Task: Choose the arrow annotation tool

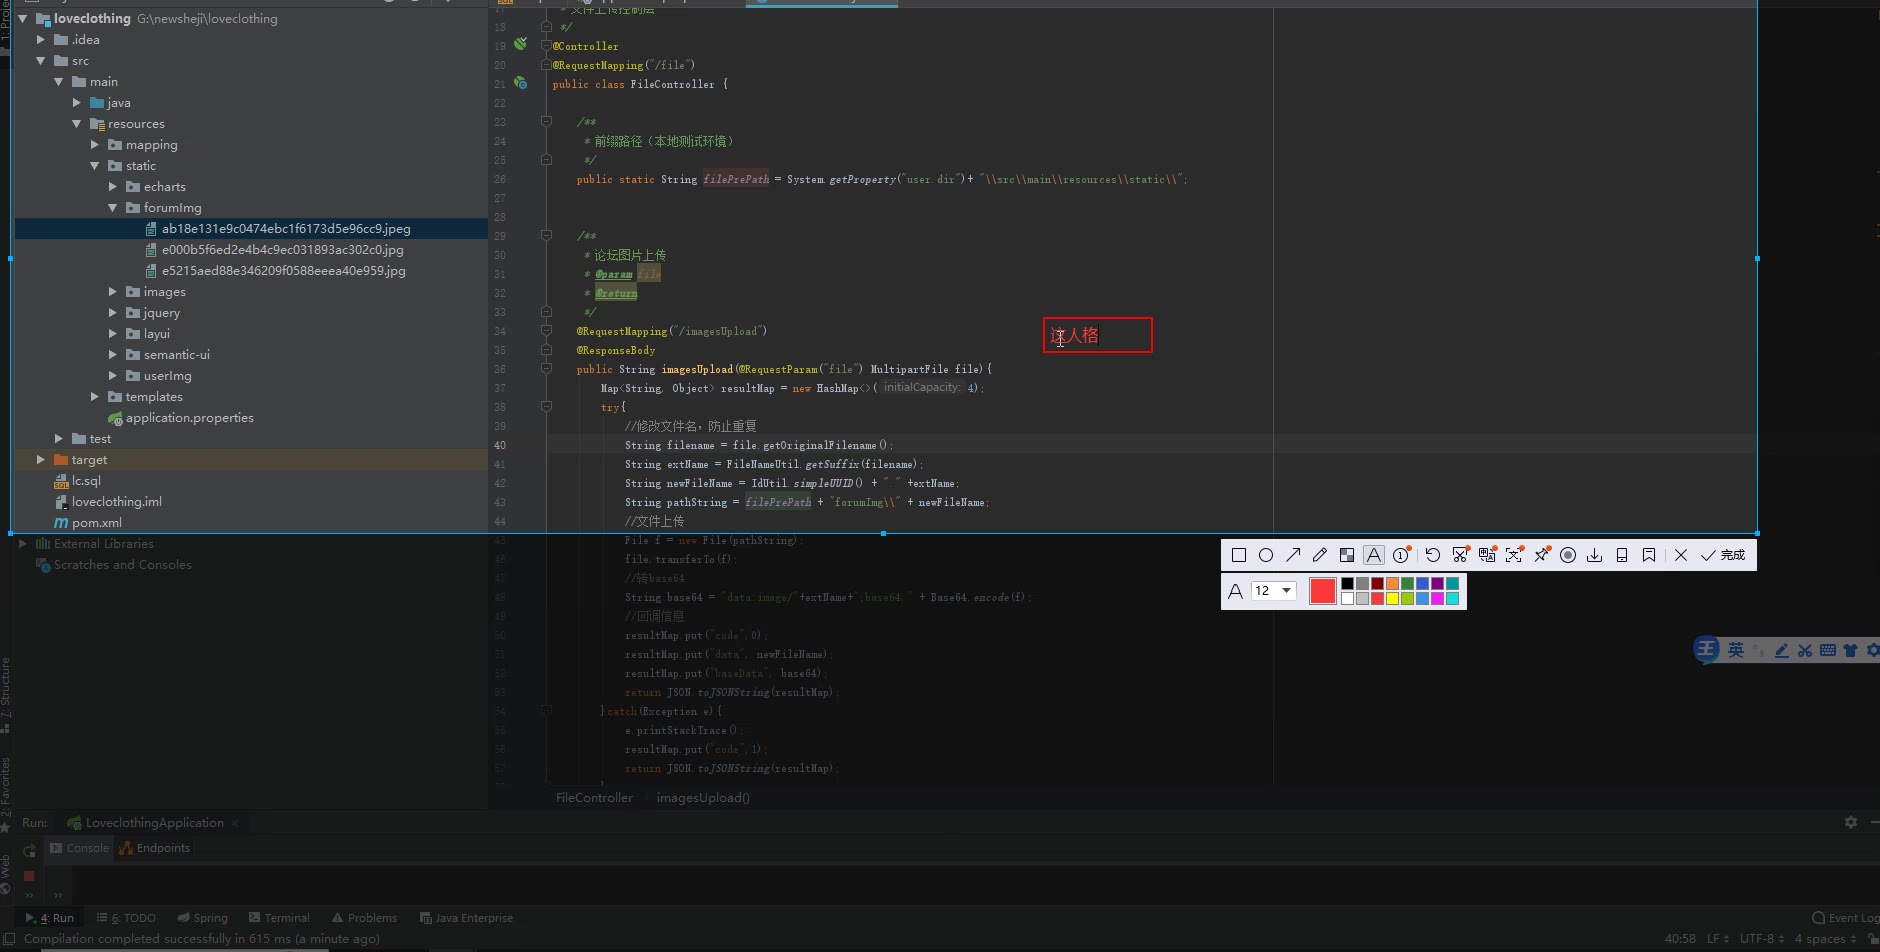Action: 1293,555
